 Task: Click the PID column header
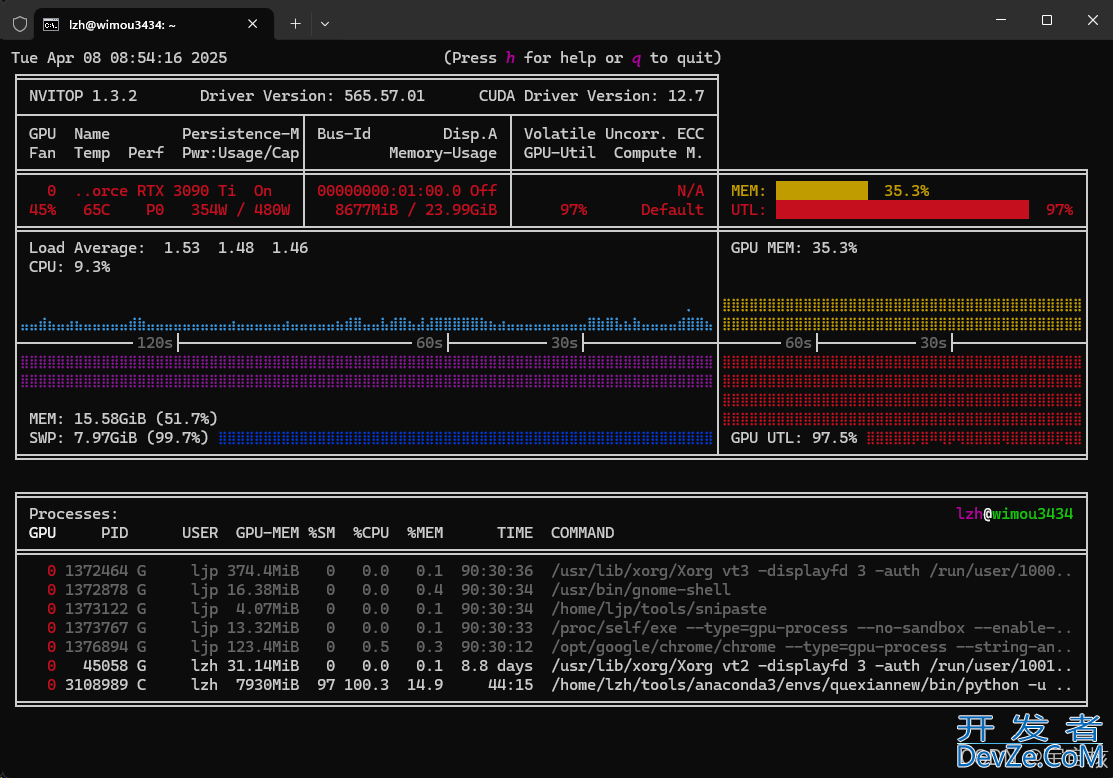click(x=114, y=533)
